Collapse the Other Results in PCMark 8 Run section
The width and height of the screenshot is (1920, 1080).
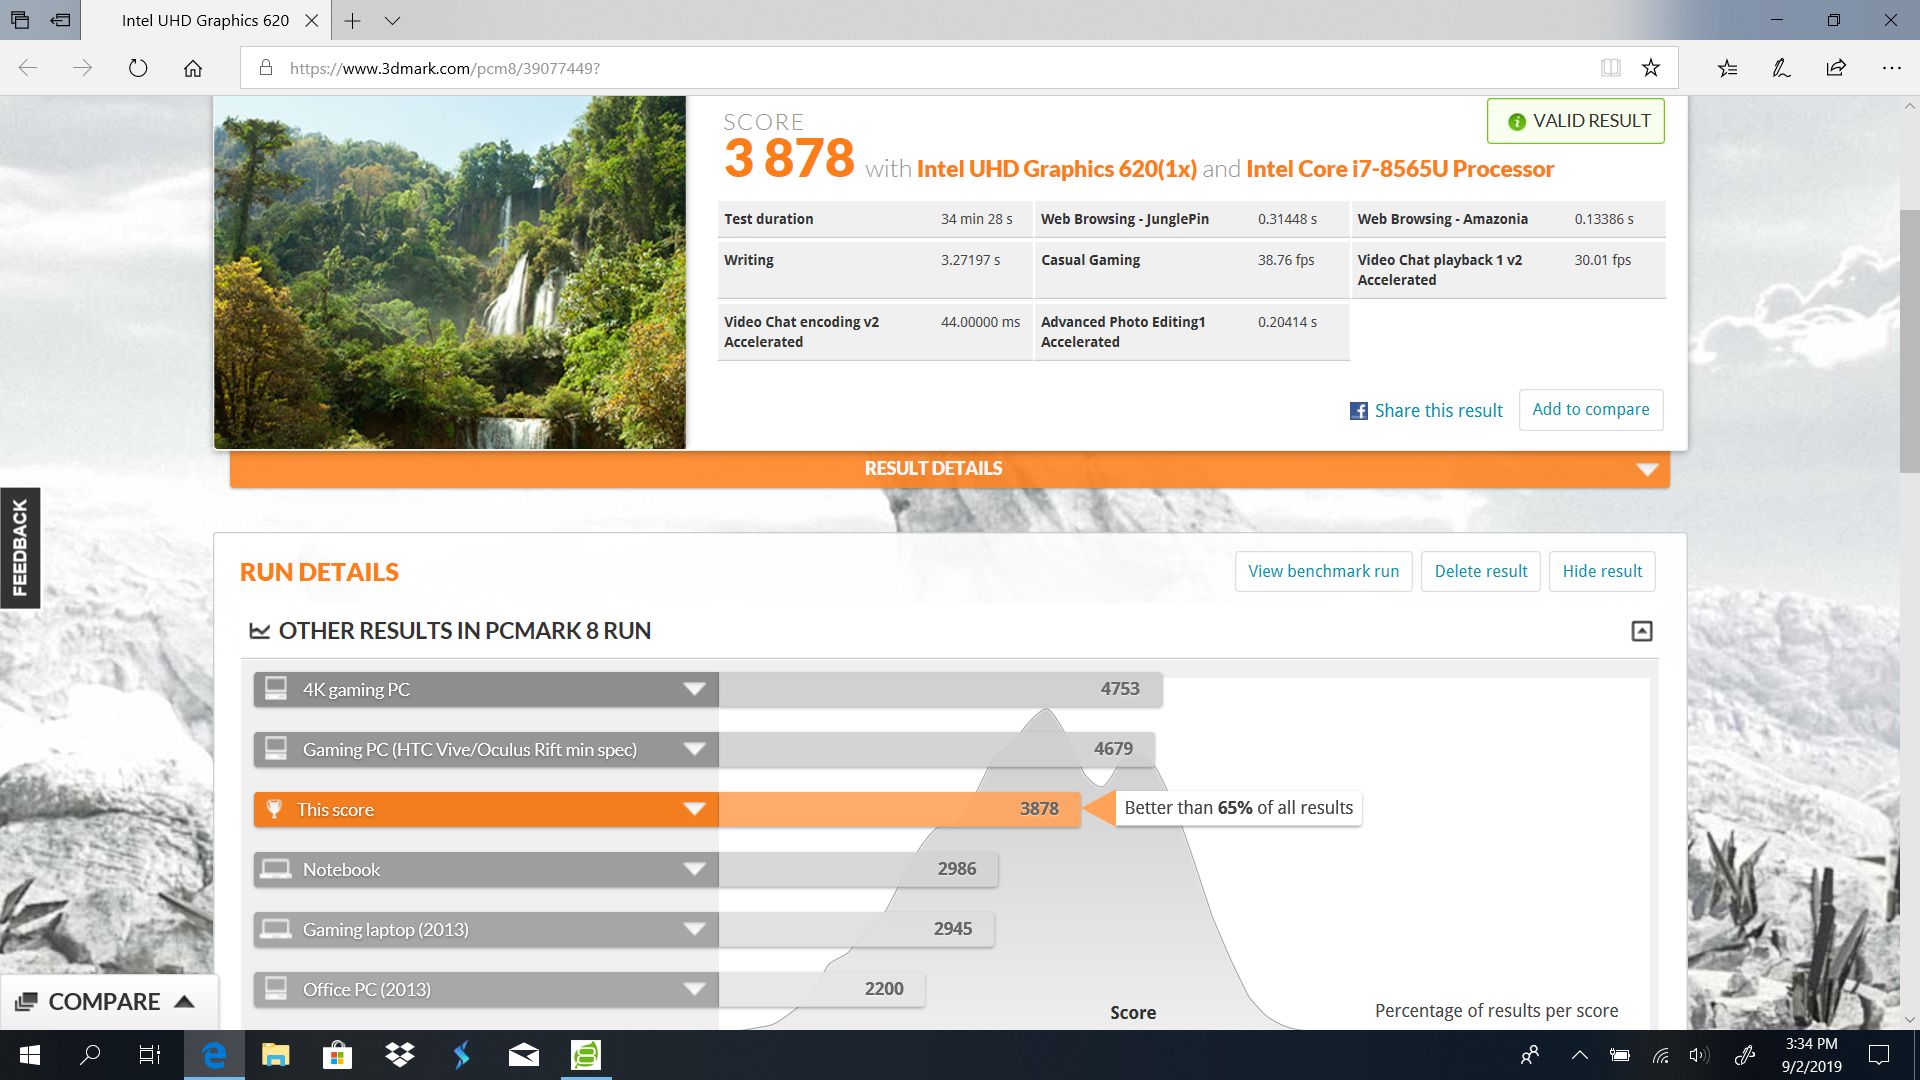1642,631
